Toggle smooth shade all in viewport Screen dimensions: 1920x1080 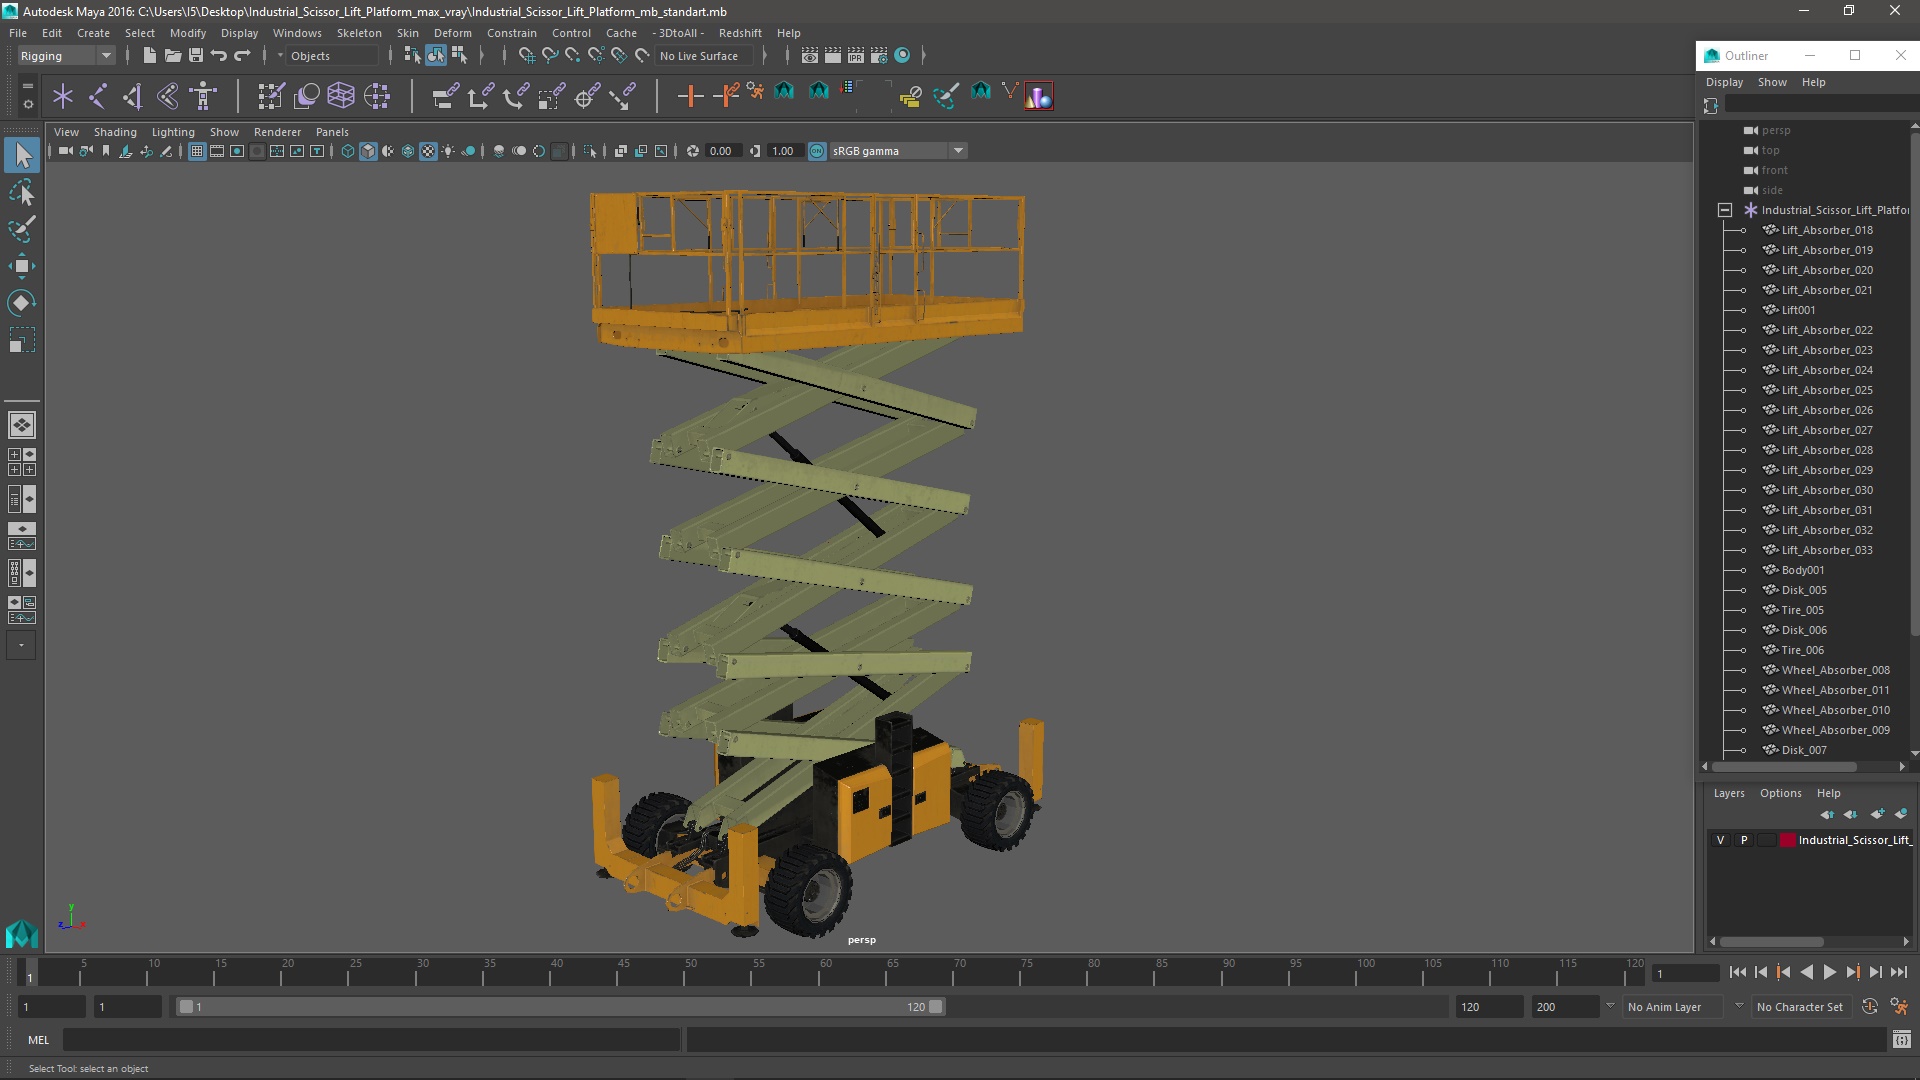click(368, 151)
